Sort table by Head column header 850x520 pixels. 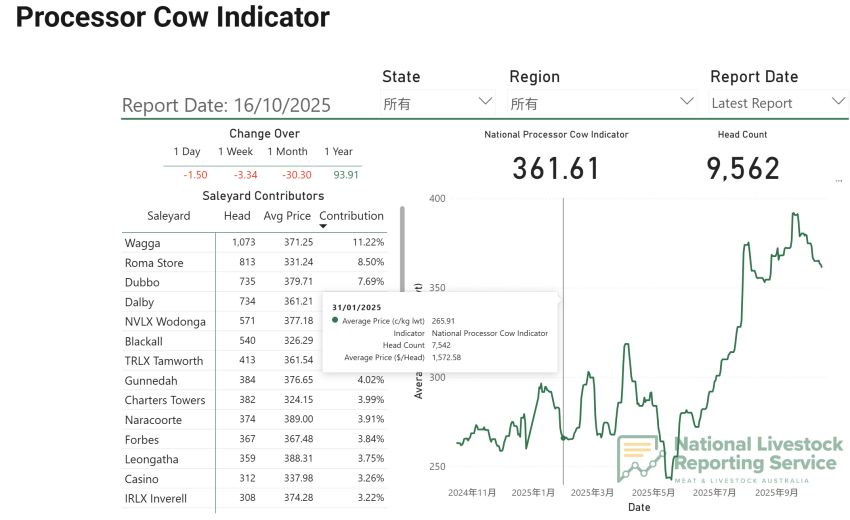coord(237,216)
